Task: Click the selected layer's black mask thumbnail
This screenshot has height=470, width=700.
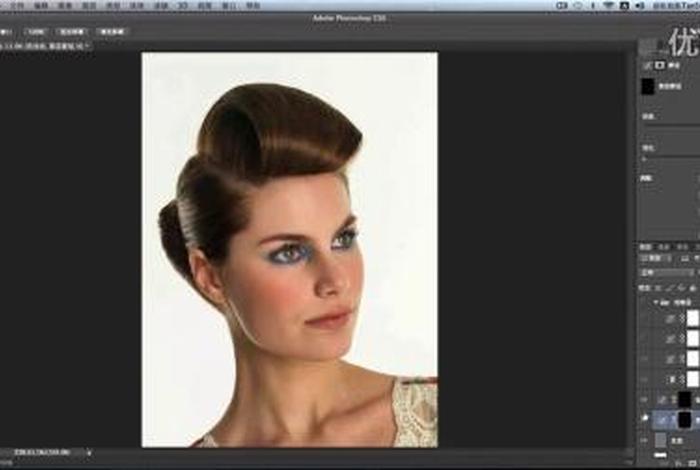Action: pos(684,420)
